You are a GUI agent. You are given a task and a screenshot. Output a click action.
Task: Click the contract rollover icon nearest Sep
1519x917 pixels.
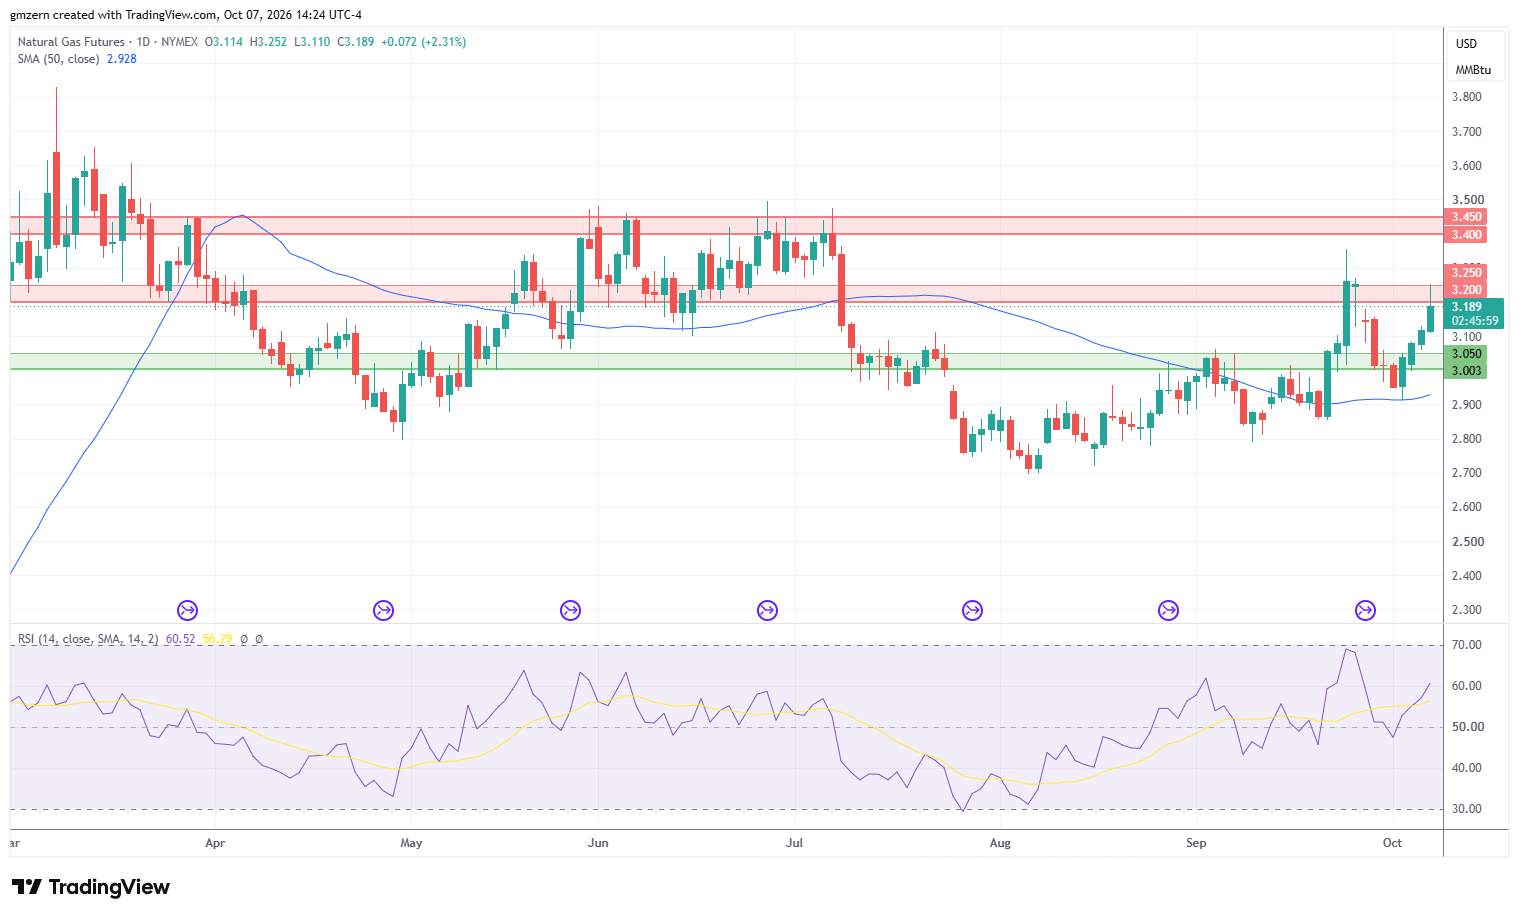(x=1168, y=610)
